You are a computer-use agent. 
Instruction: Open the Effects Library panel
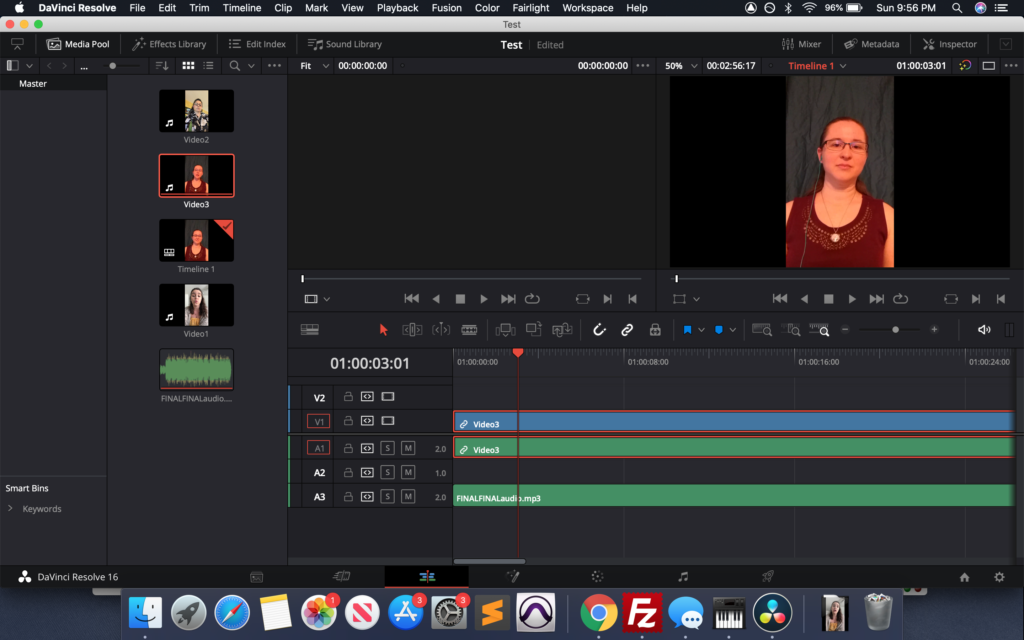pos(170,44)
